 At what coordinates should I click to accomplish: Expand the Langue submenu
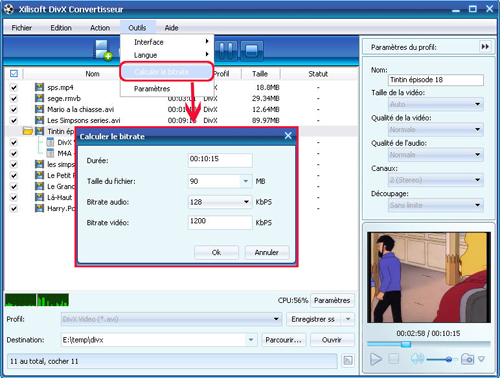[x=167, y=55]
